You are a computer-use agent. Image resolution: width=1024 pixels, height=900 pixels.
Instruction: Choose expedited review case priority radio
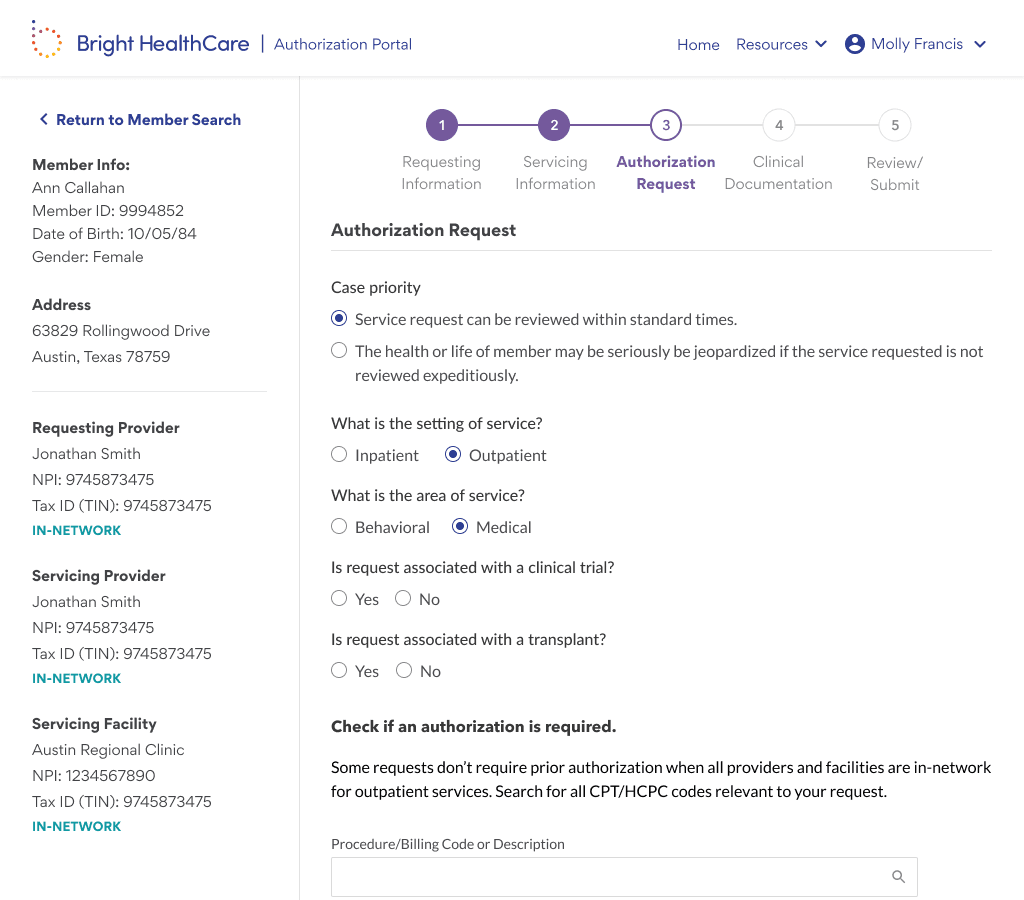339,351
